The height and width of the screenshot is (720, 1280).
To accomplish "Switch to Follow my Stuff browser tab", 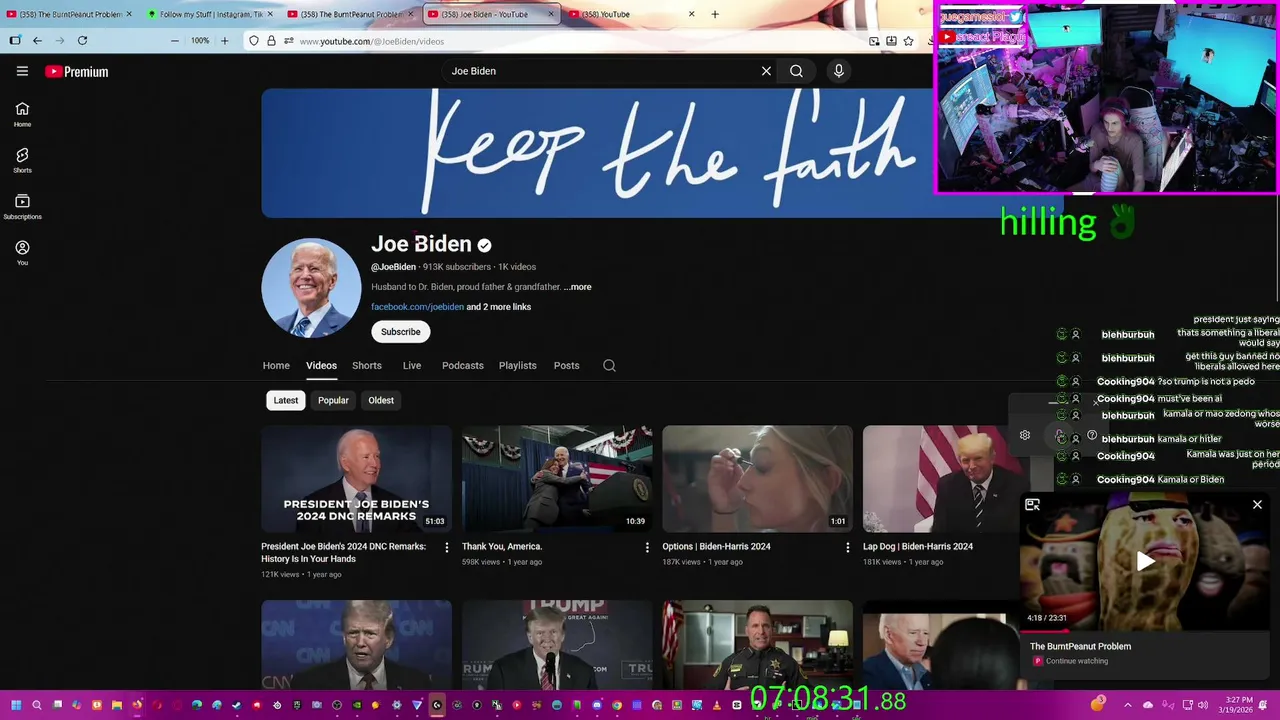I will [x=209, y=14].
